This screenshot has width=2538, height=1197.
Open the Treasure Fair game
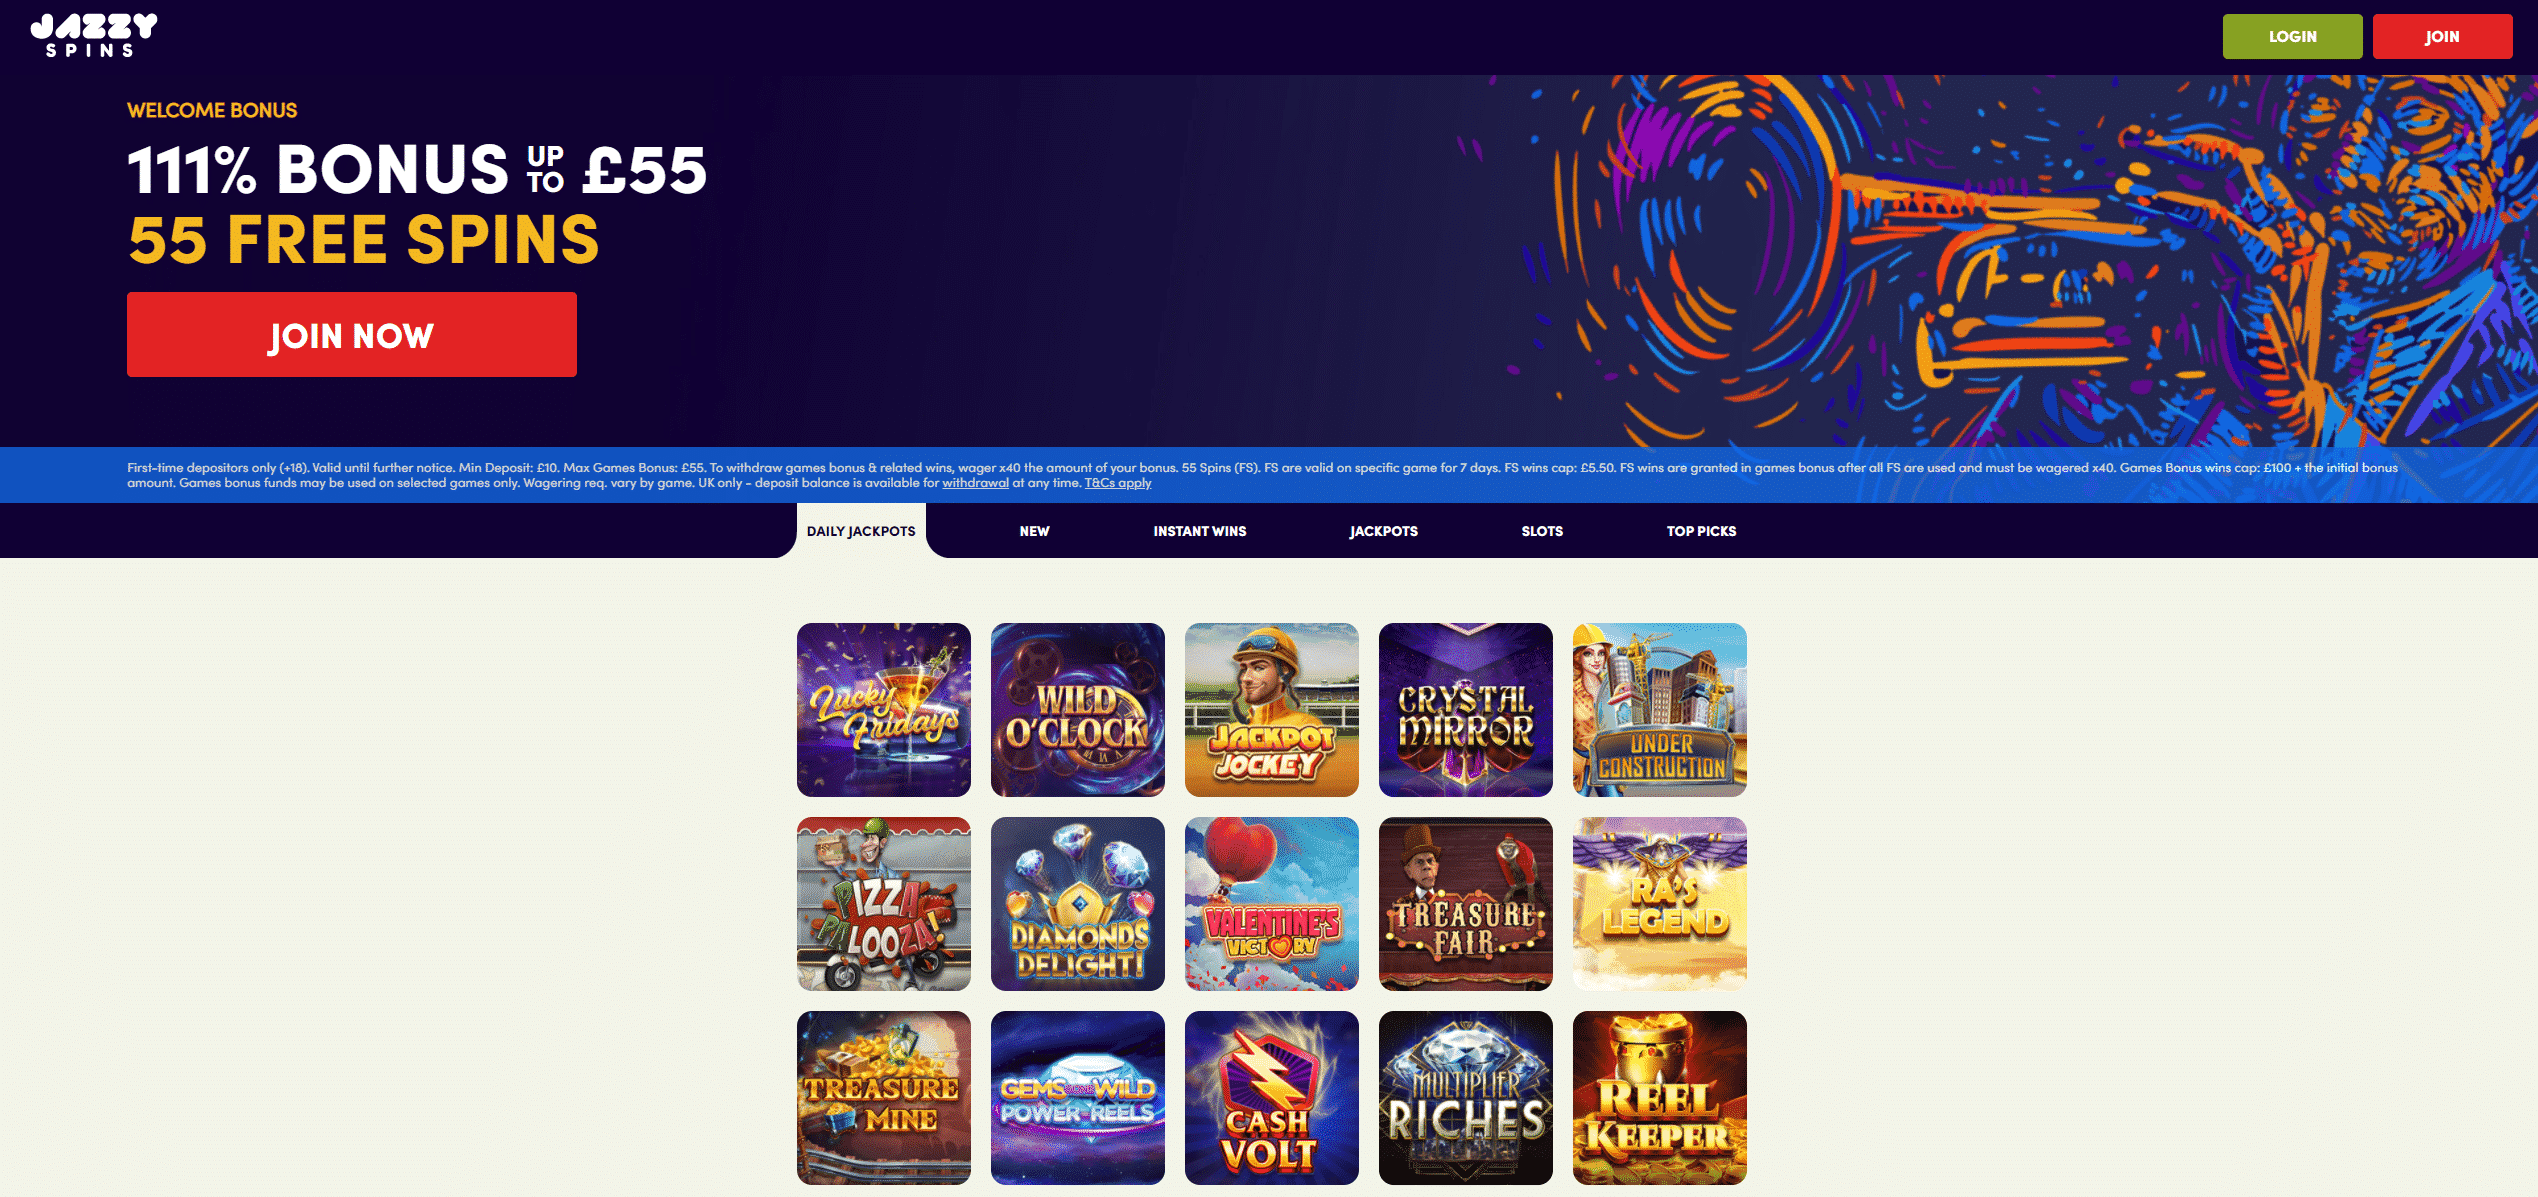(x=1466, y=904)
